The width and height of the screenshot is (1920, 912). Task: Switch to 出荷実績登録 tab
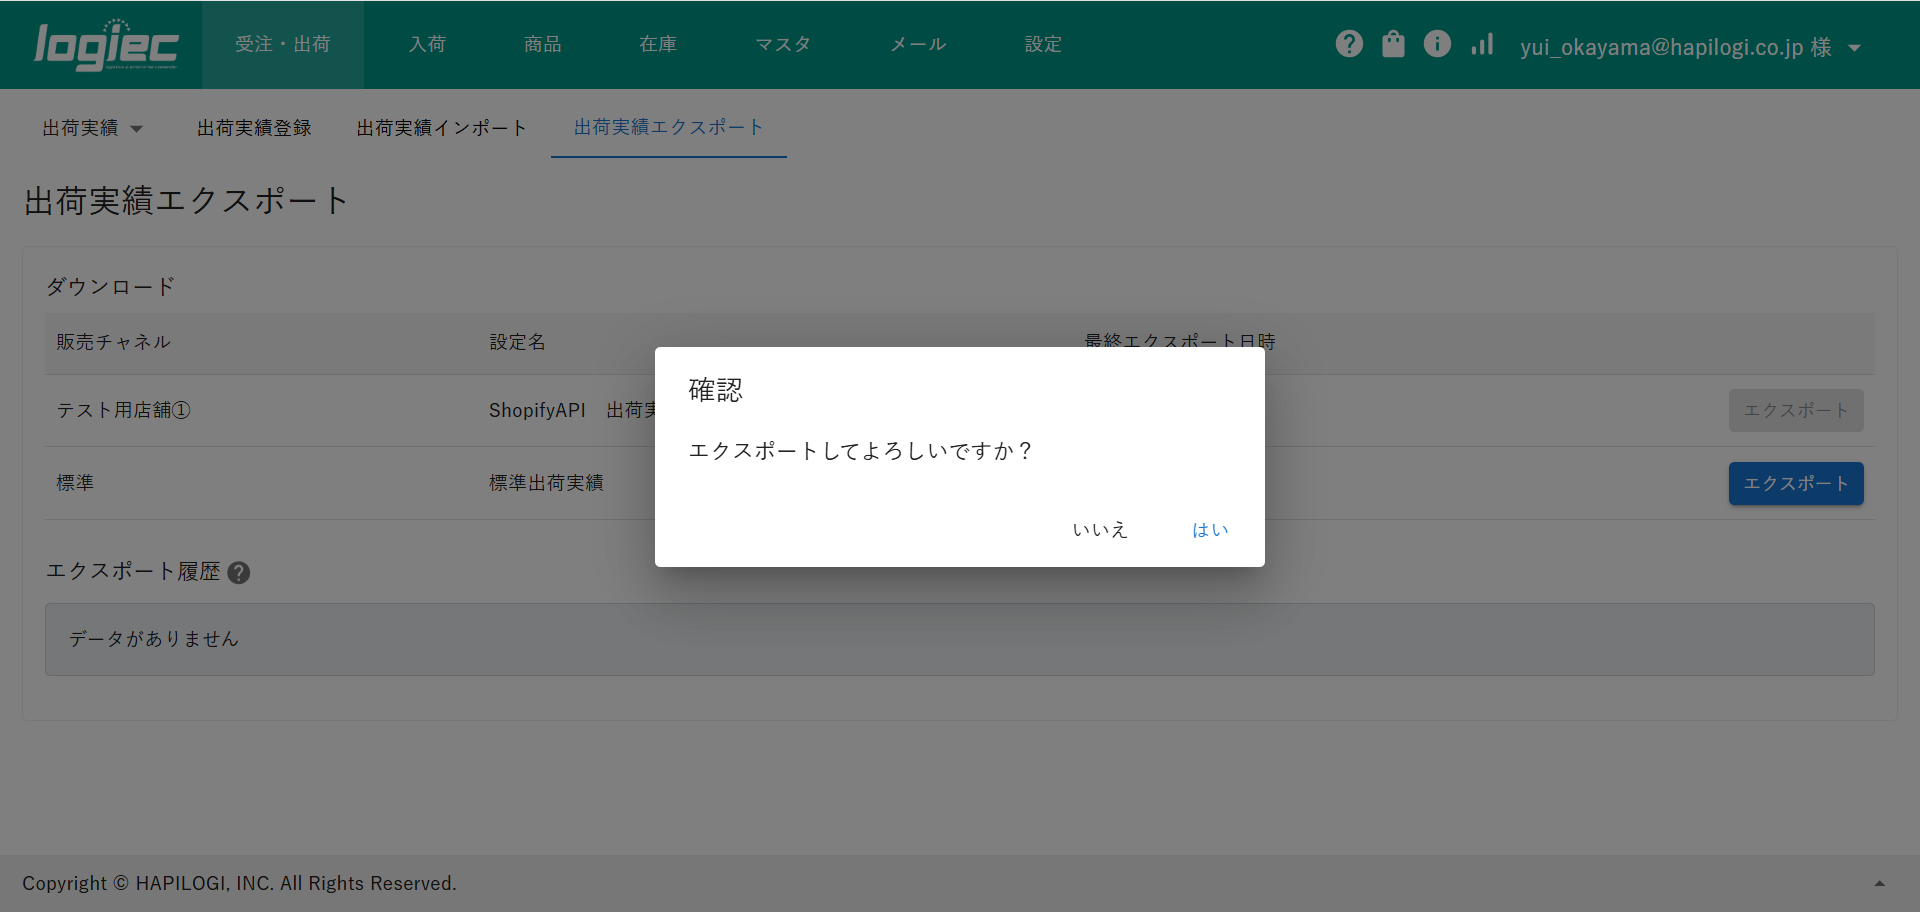click(x=254, y=128)
